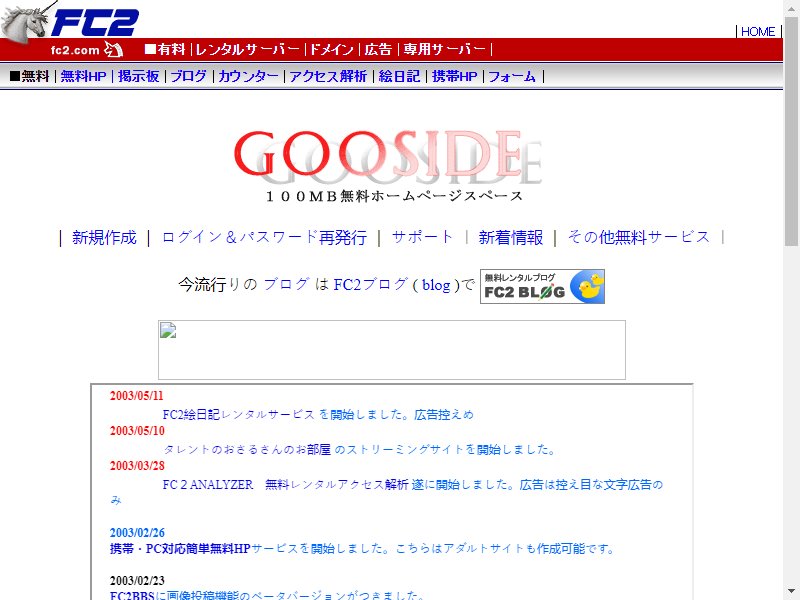This screenshot has width=800, height=600.
Task: Click the 100MB無料ホームページスペース subtitle
Action: point(394,196)
